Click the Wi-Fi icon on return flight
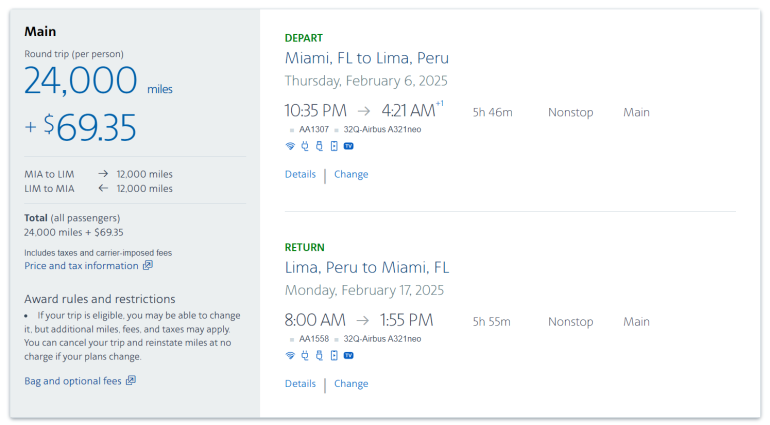770x425 pixels. (x=290, y=355)
